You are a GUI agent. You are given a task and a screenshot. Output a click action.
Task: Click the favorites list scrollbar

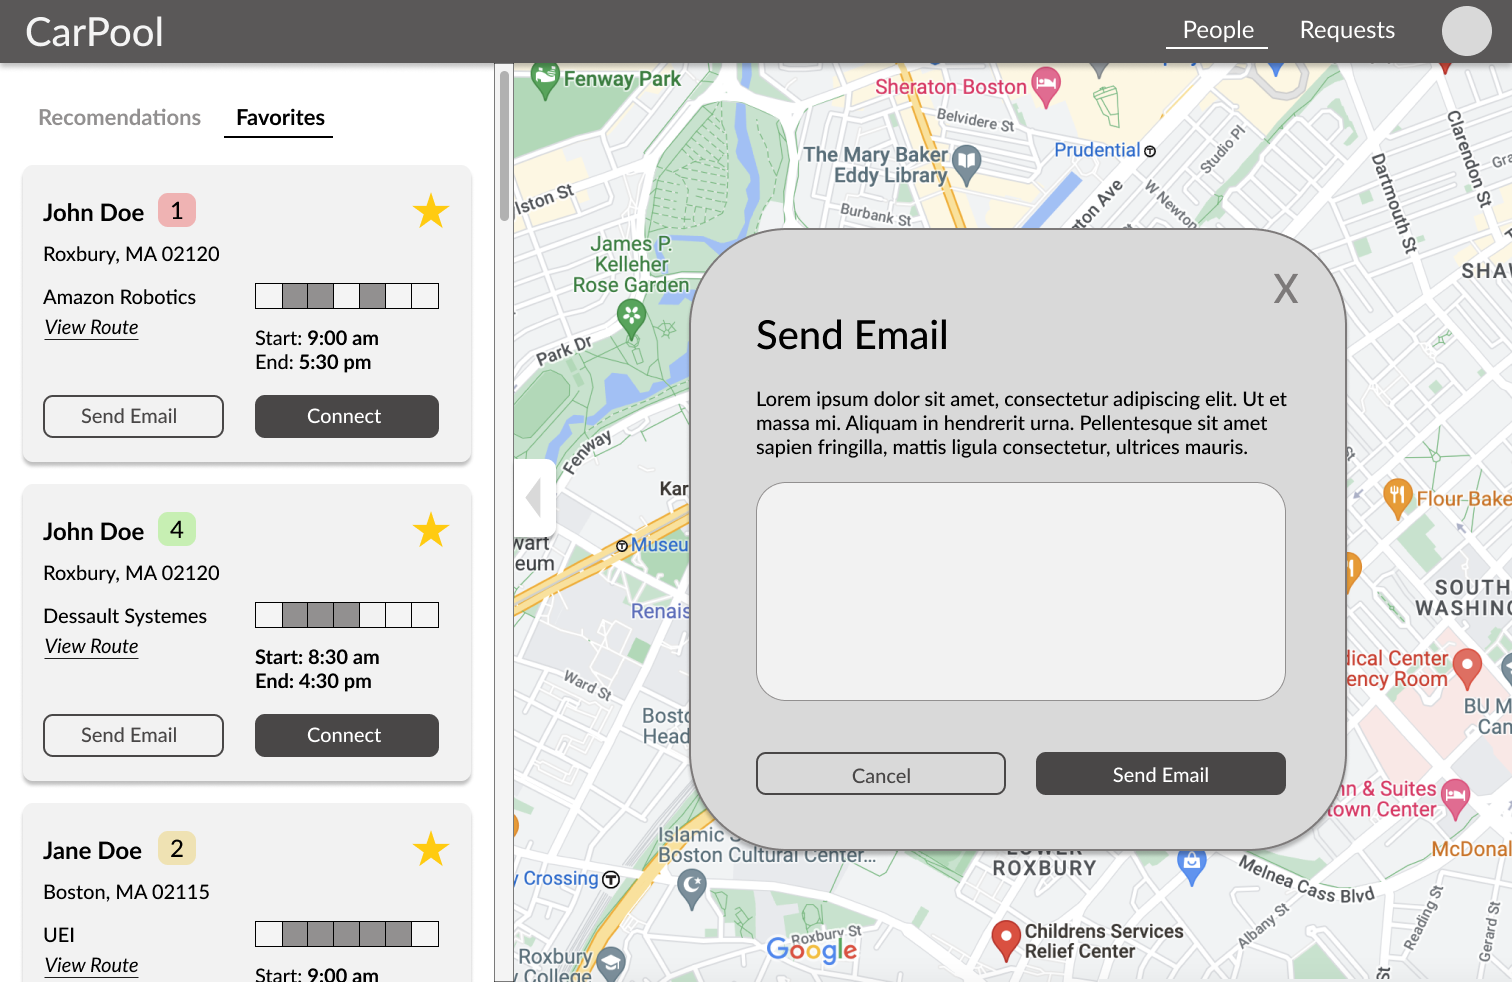click(504, 145)
